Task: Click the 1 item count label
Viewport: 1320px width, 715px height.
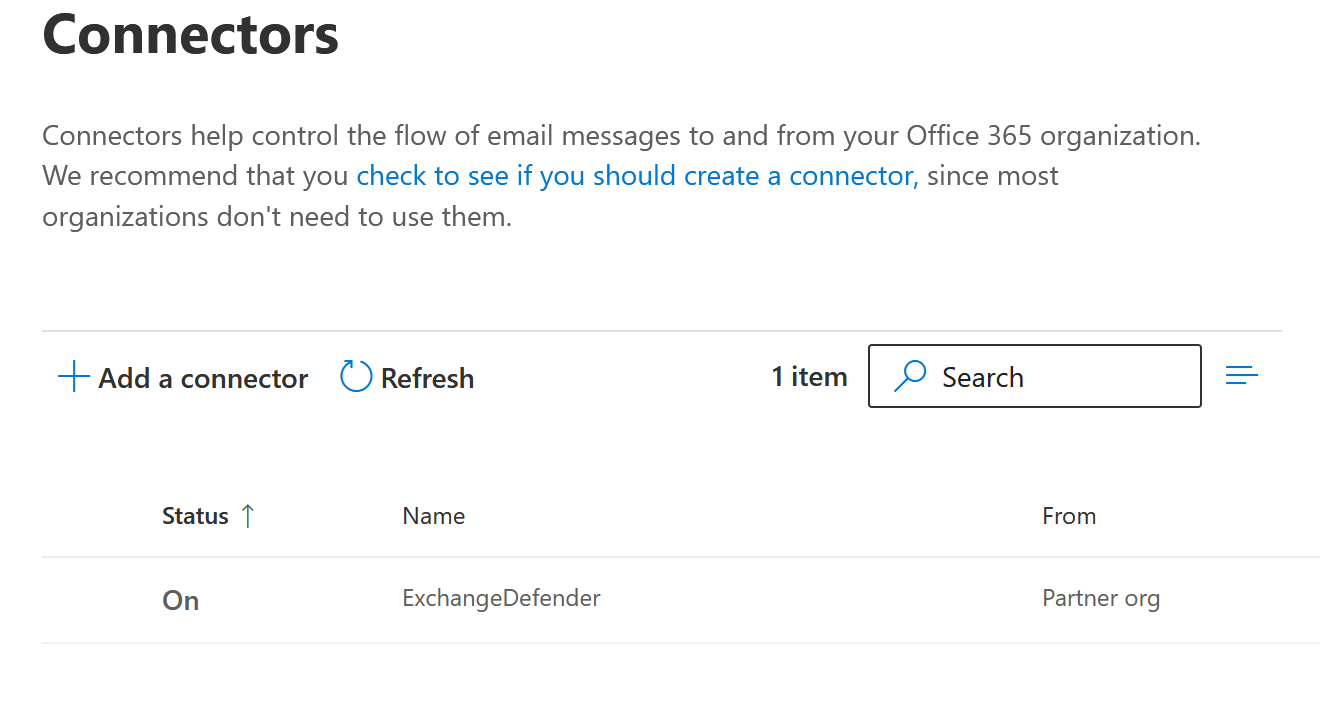Action: coord(809,376)
